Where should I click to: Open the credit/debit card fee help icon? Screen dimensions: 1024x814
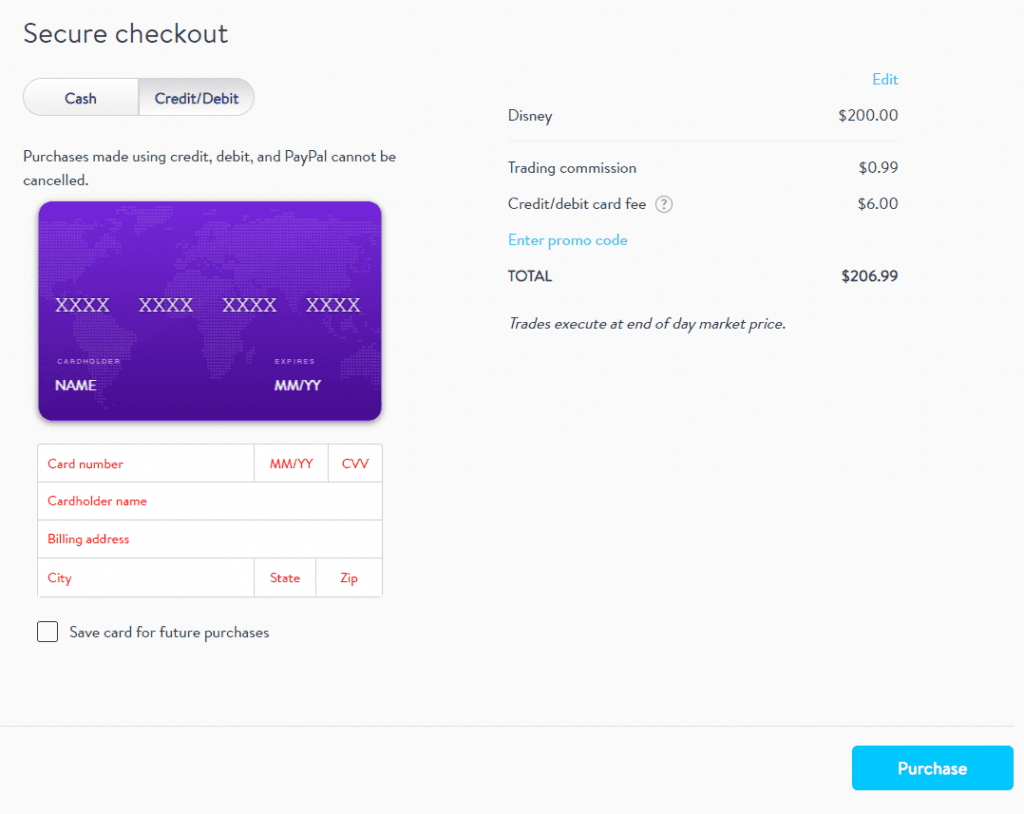[x=664, y=204]
